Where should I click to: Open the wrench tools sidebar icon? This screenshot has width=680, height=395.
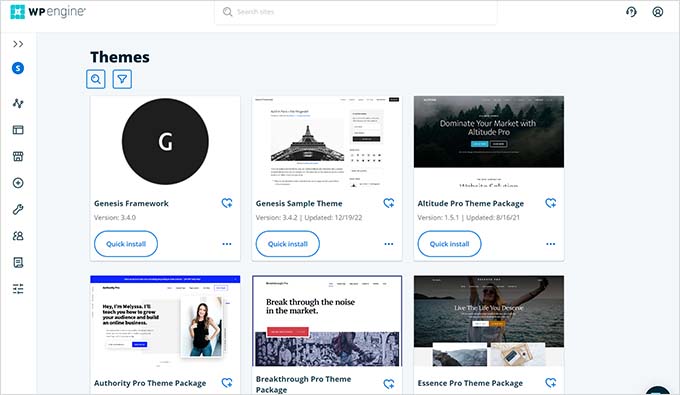click(18, 209)
